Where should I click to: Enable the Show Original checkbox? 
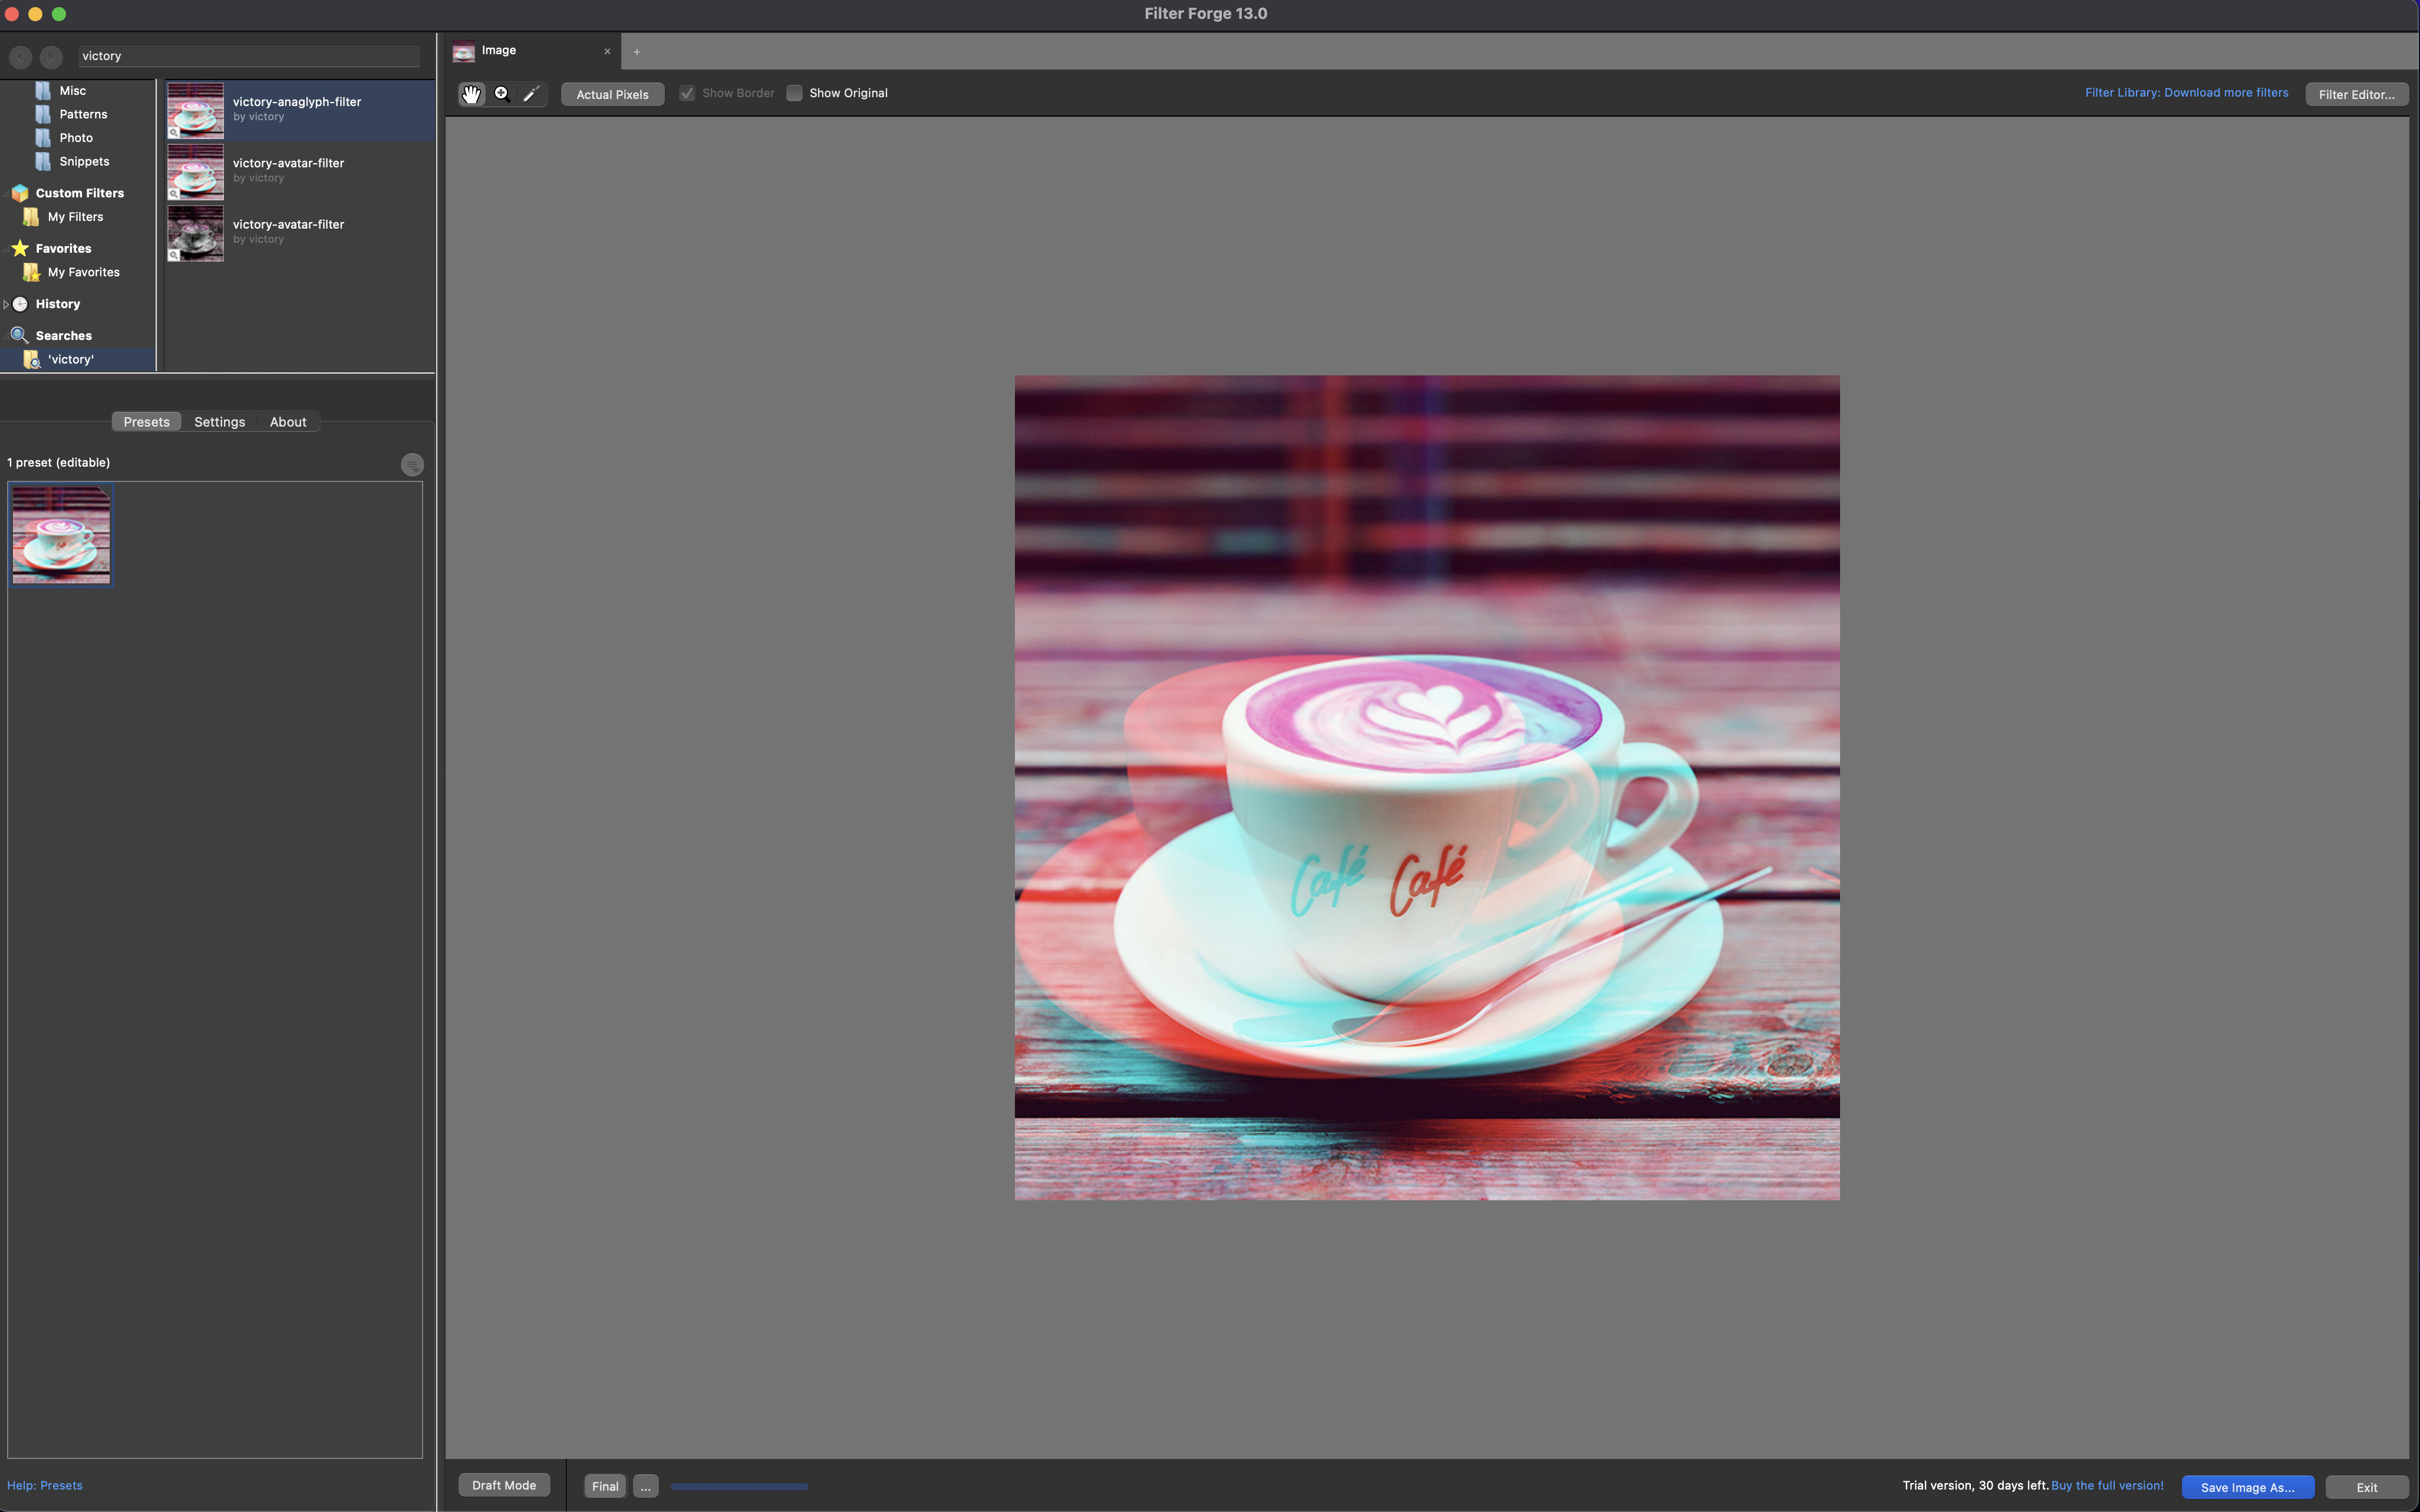[794, 93]
